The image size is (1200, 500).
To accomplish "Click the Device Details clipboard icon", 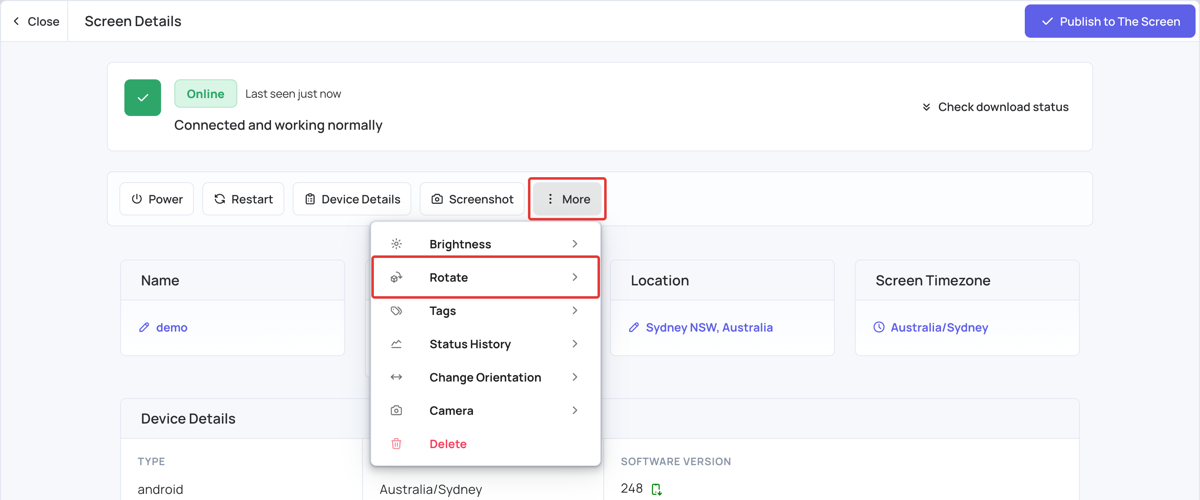I will (310, 199).
